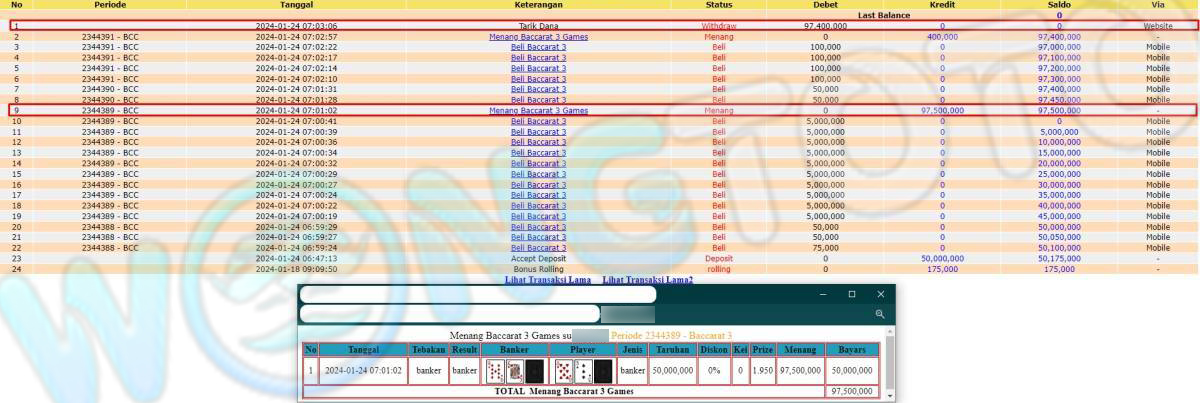This screenshot has width=1200, height=403.
Task: Click the magnifier zoom icon in popup
Action: click(x=880, y=314)
